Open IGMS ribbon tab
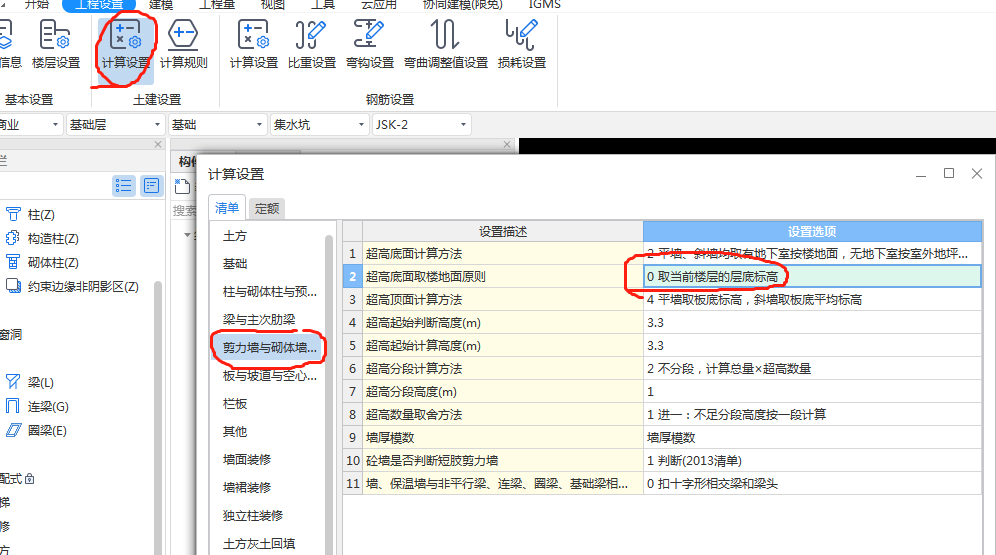This screenshot has width=996, height=555. tap(544, 5)
